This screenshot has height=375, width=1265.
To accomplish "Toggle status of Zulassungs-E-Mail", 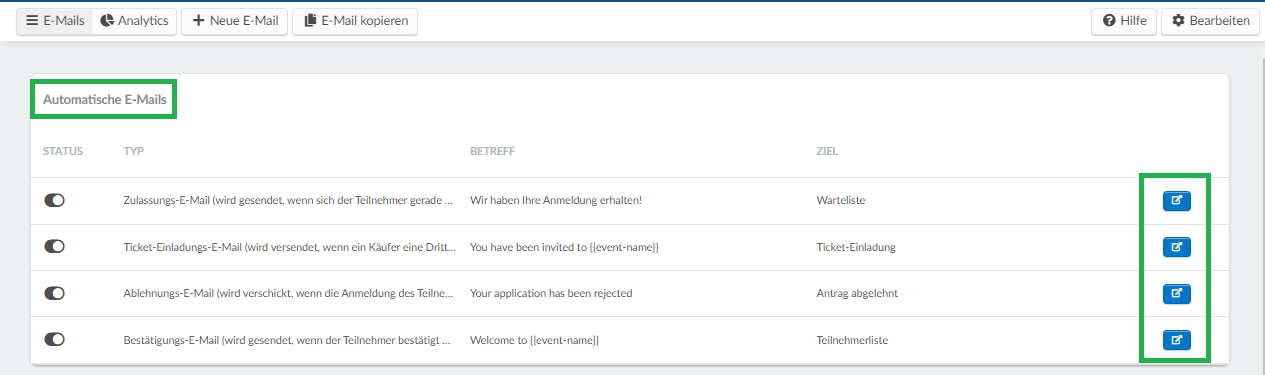I will (x=54, y=200).
